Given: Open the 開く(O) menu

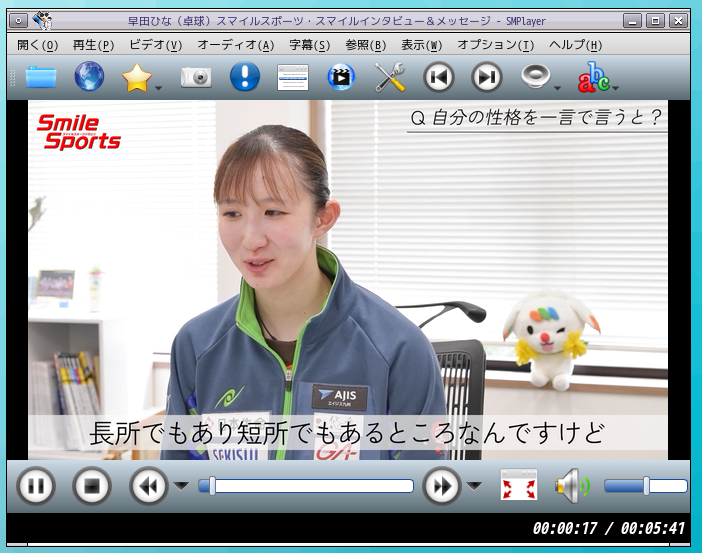Looking at the screenshot, I should click(38, 45).
